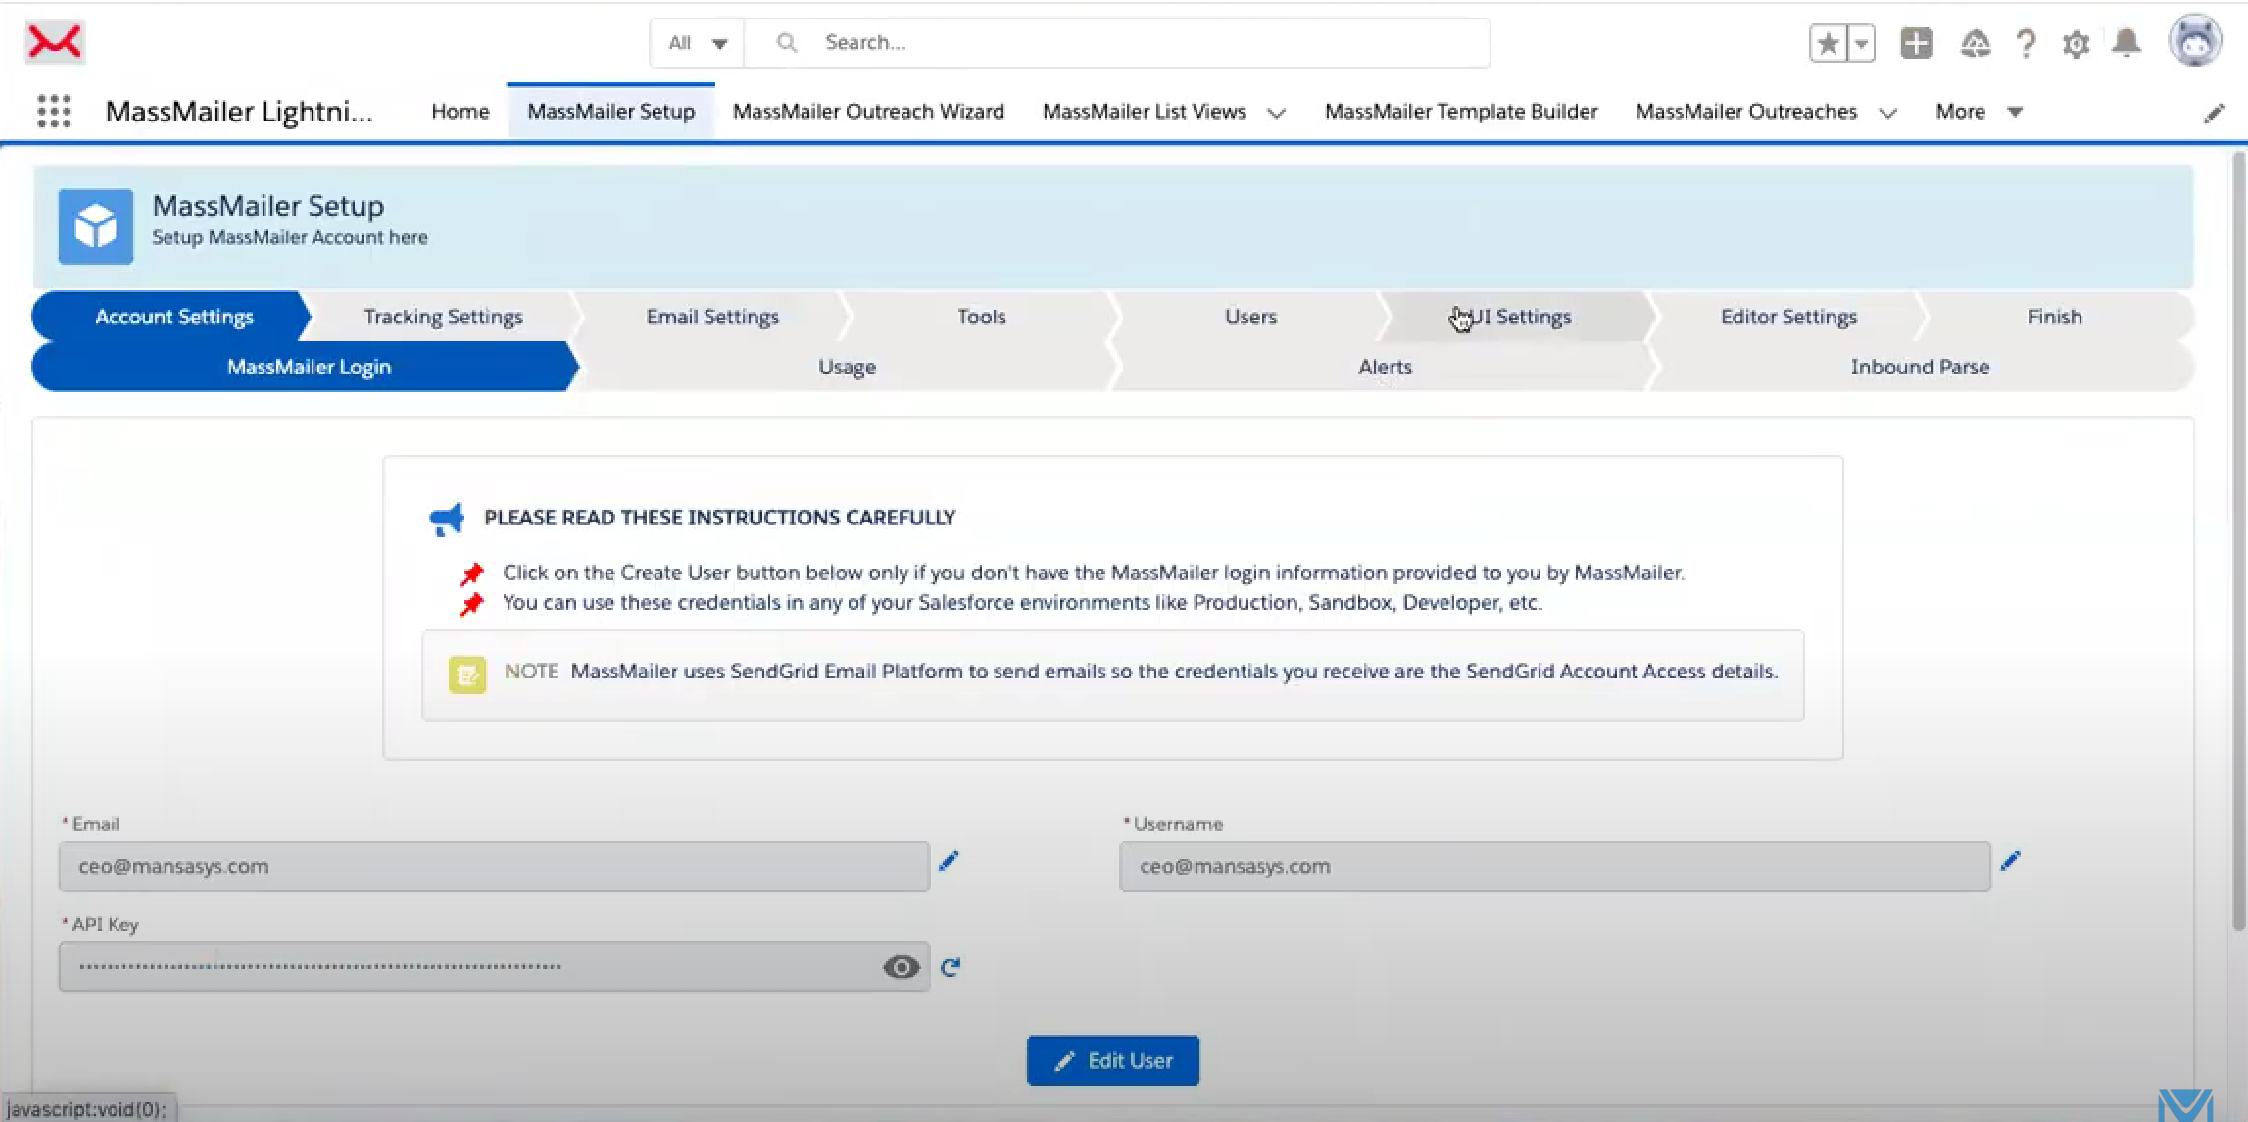Image resolution: width=2248 pixels, height=1122 pixels.
Task: Open the Salesforce Guidance Center icon
Action: 1975,43
